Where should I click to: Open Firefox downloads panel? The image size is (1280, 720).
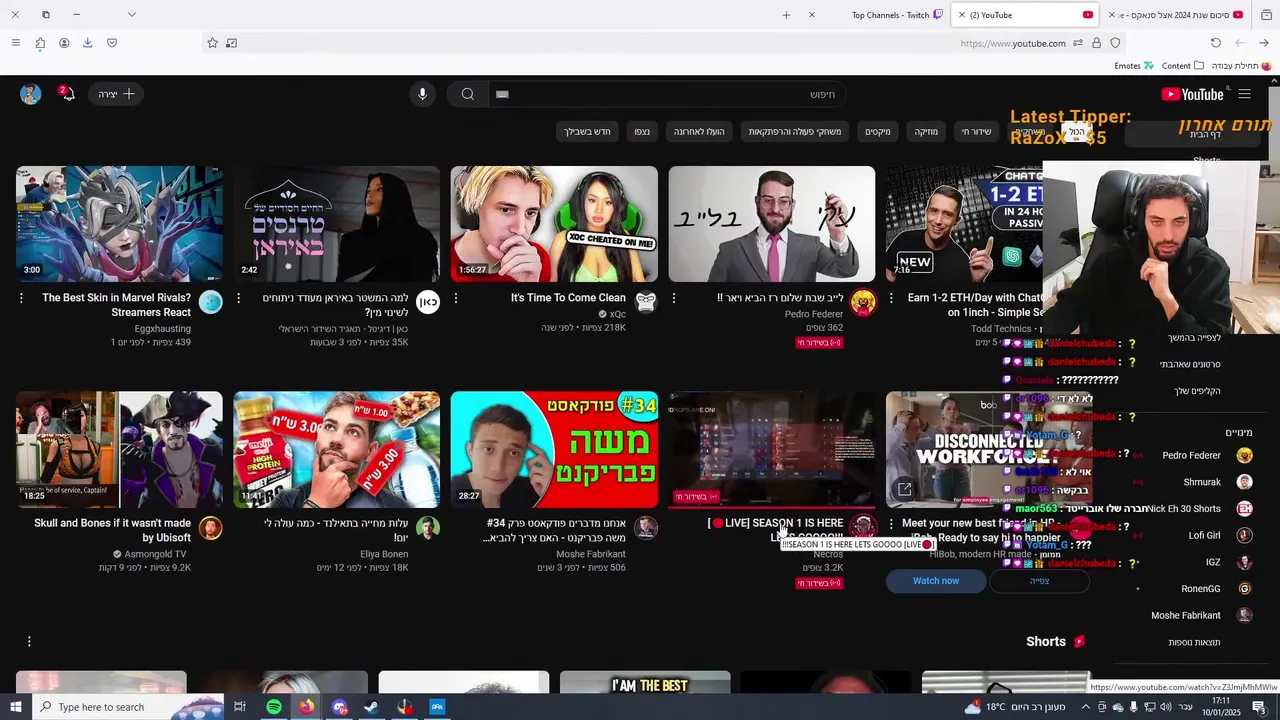point(88,43)
